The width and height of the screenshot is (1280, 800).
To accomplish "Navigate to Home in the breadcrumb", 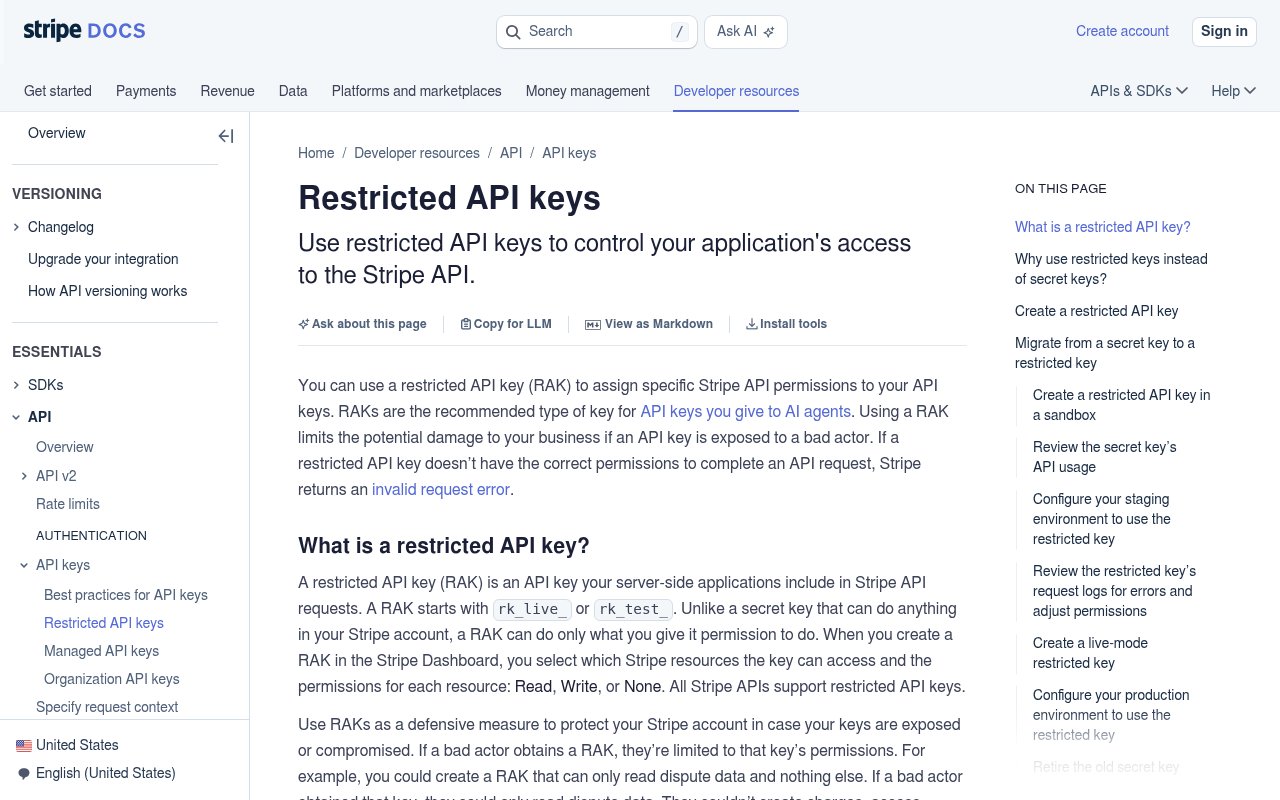I will (316, 153).
